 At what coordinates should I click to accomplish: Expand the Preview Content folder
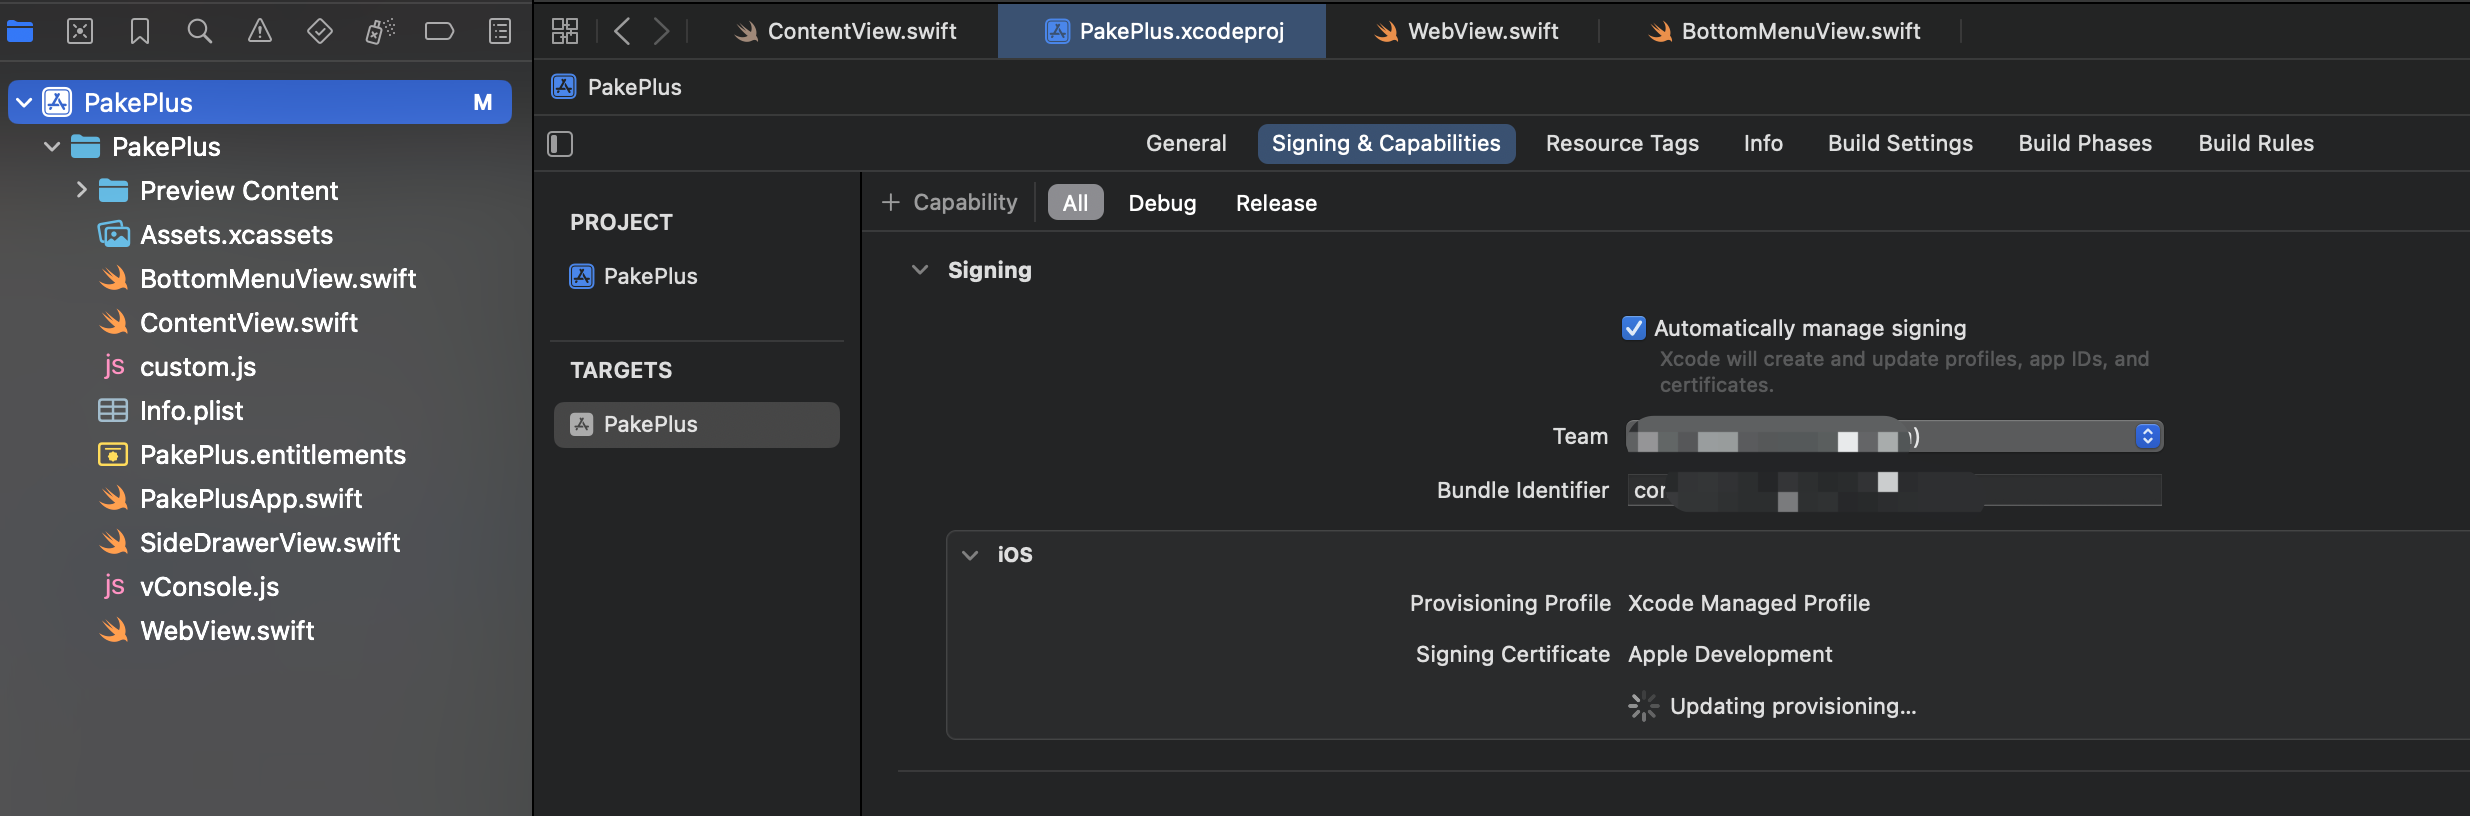click(81, 190)
